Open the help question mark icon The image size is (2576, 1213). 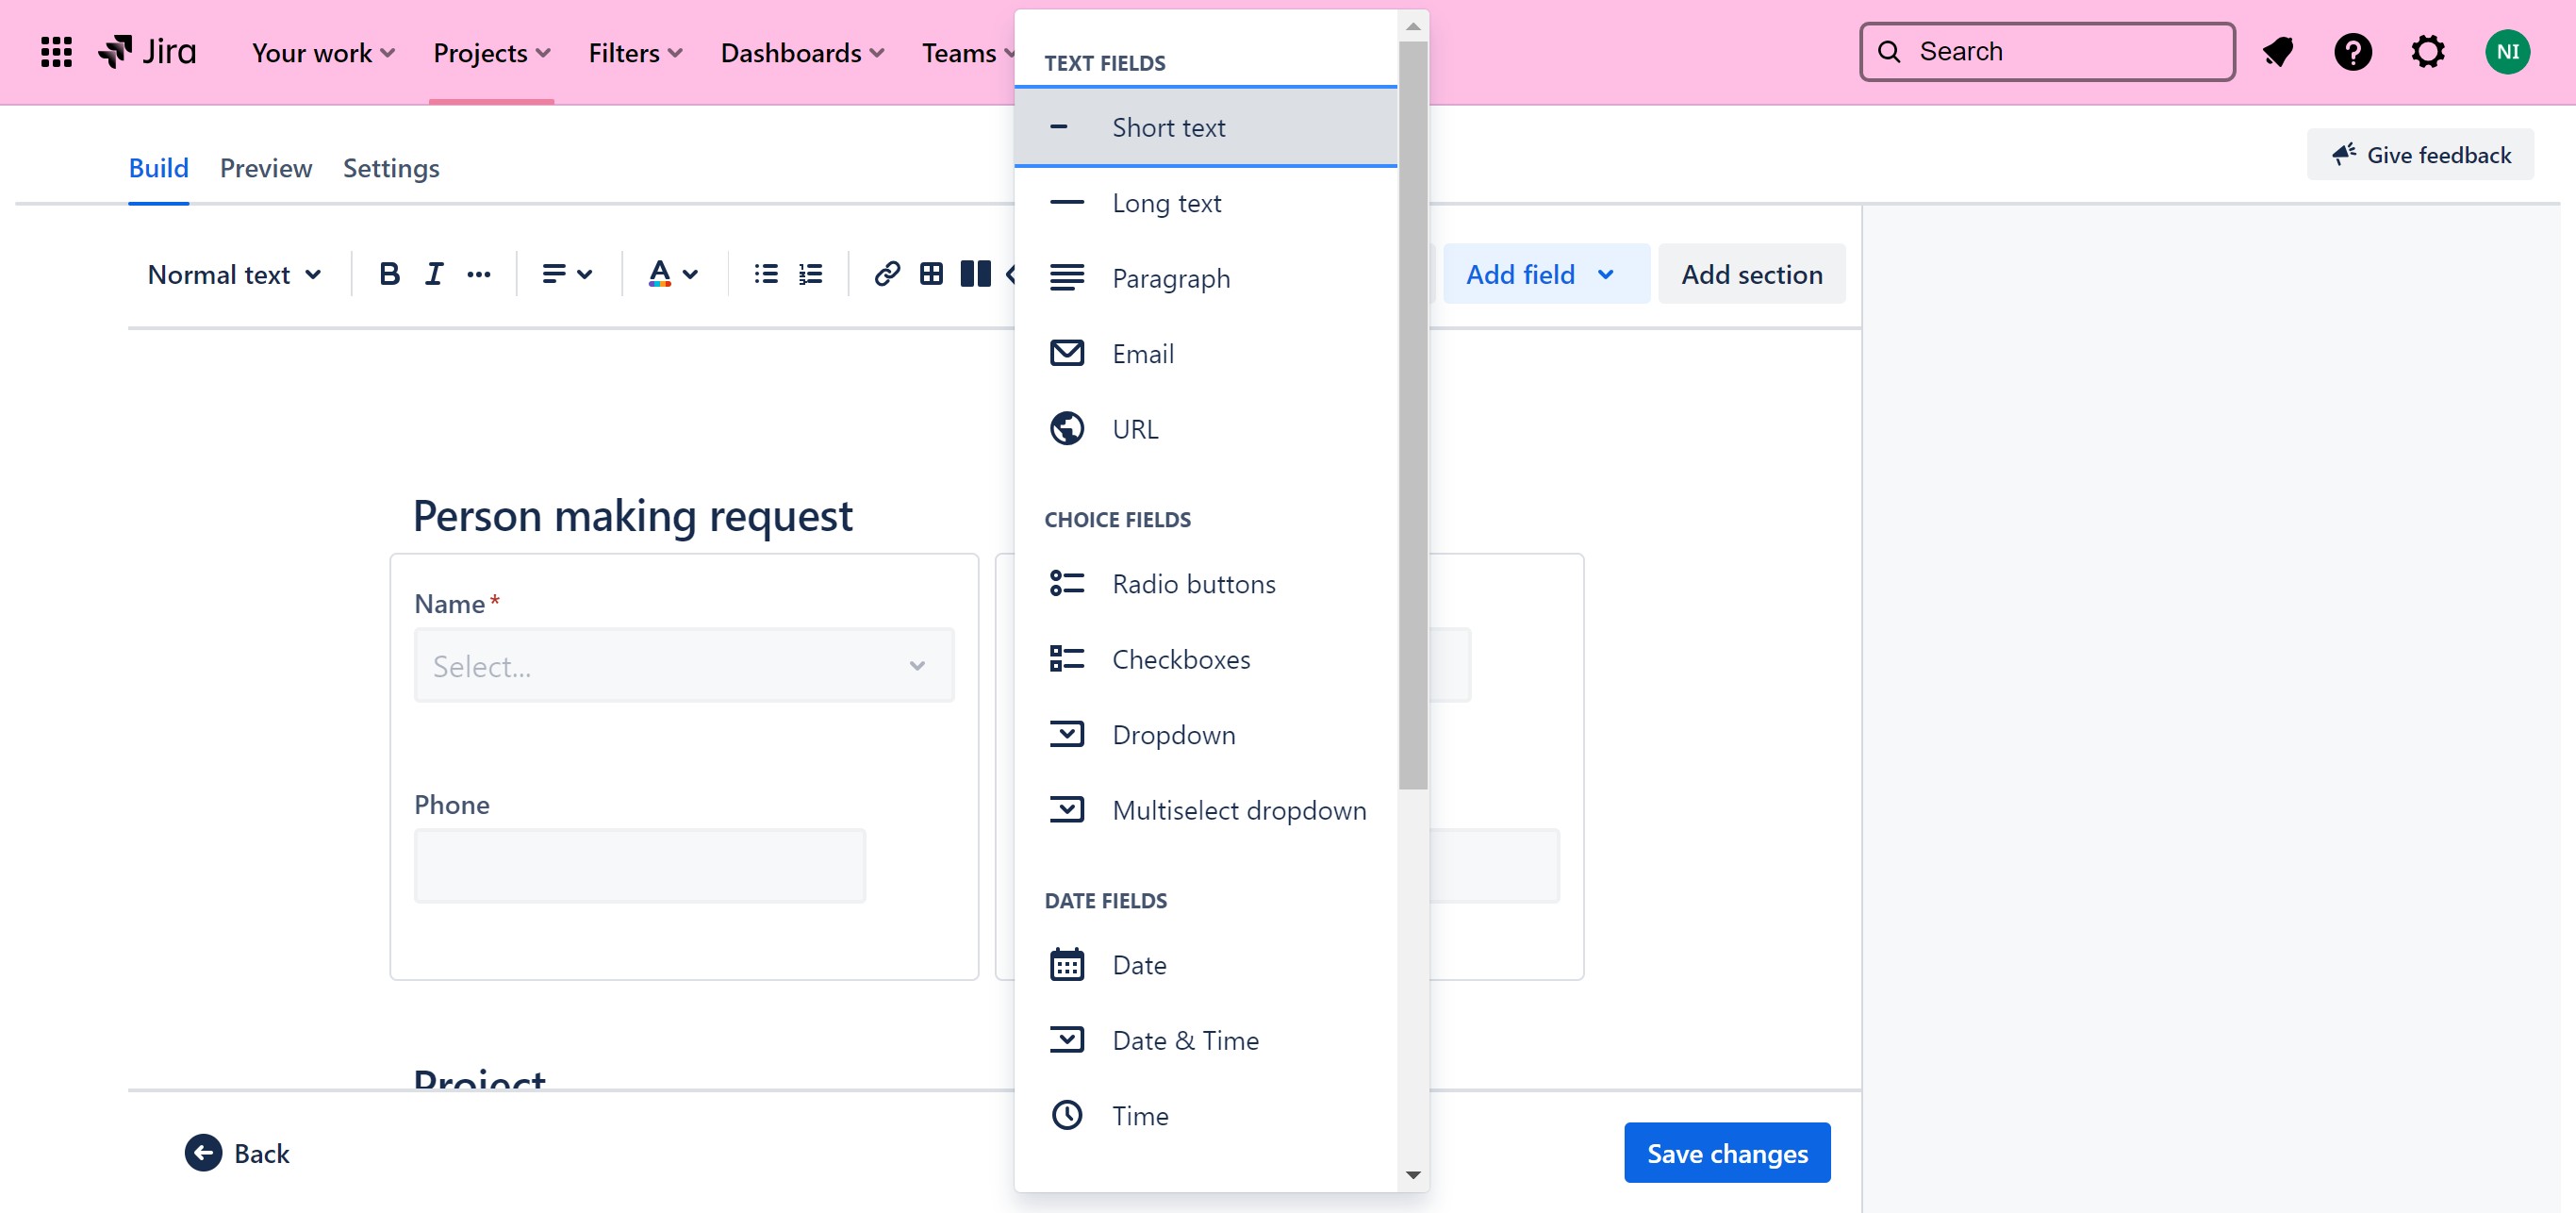(2353, 52)
